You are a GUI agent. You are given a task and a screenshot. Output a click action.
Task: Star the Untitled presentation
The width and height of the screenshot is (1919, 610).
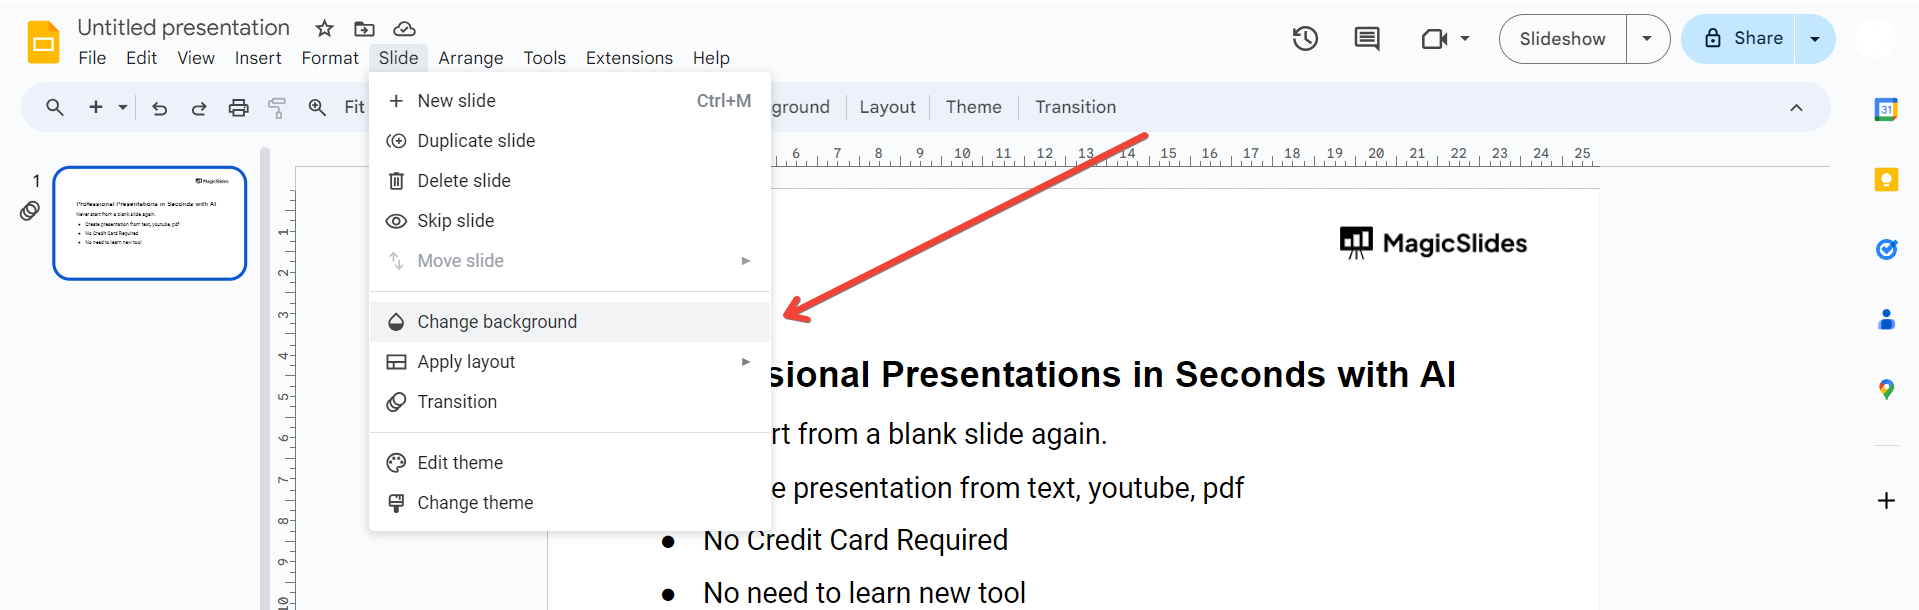coord(324,28)
